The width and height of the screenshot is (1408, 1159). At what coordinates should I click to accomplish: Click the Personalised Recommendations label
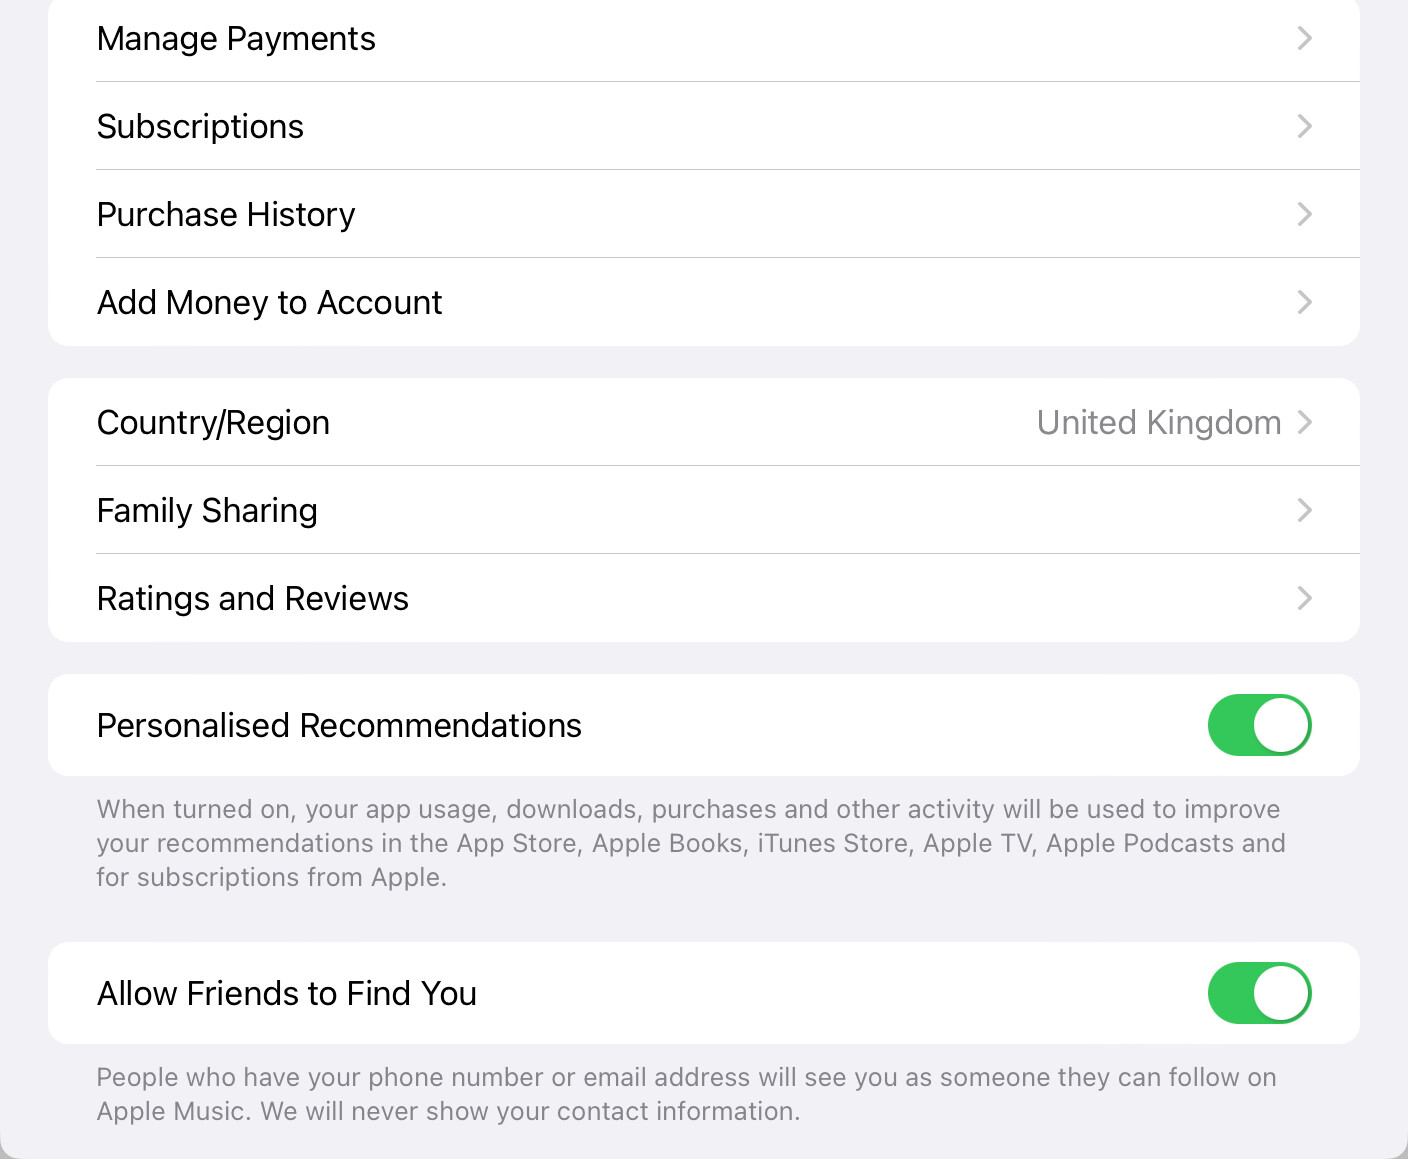tap(339, 726)
